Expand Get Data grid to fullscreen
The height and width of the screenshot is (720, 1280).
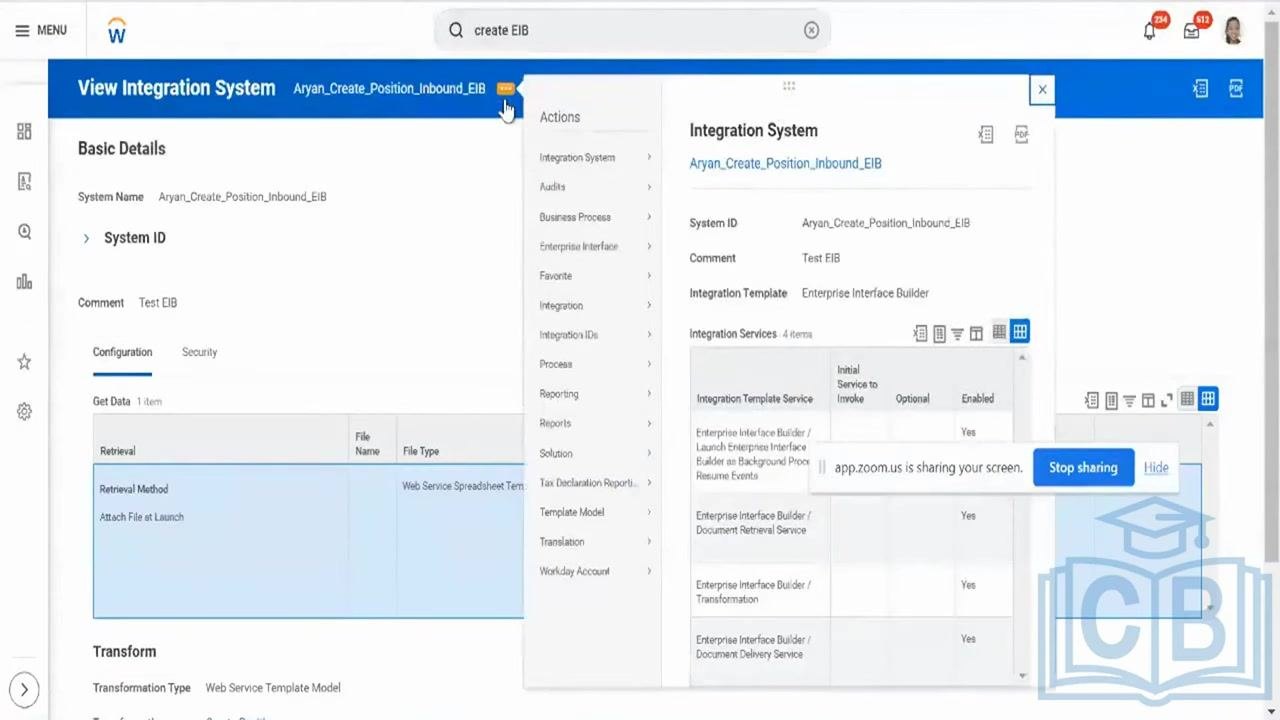coord(1167,400)
